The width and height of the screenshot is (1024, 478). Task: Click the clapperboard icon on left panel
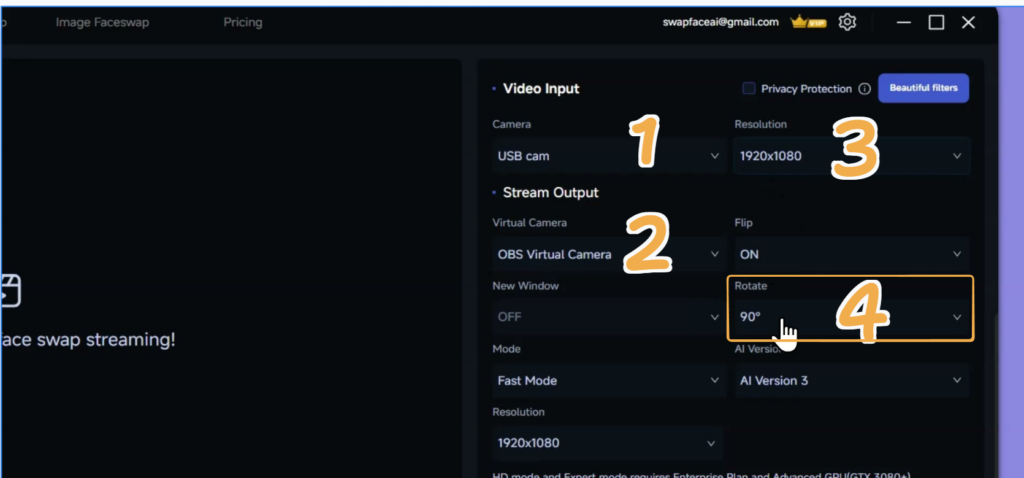(x=10, y=291)
